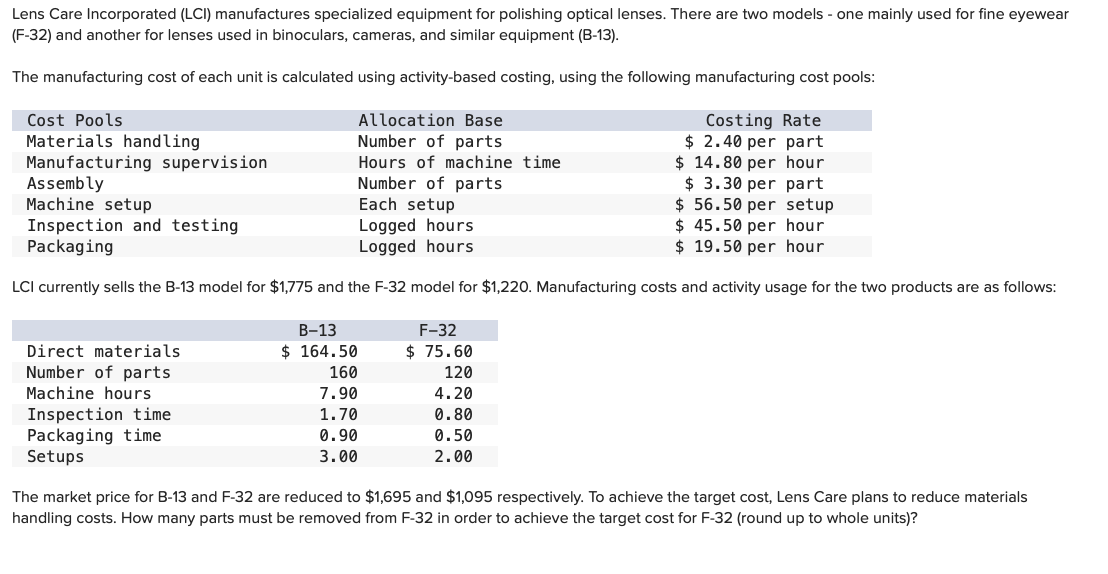Click the '7.90' machine hours value
1108x574 pixels.
click(338, 394)
